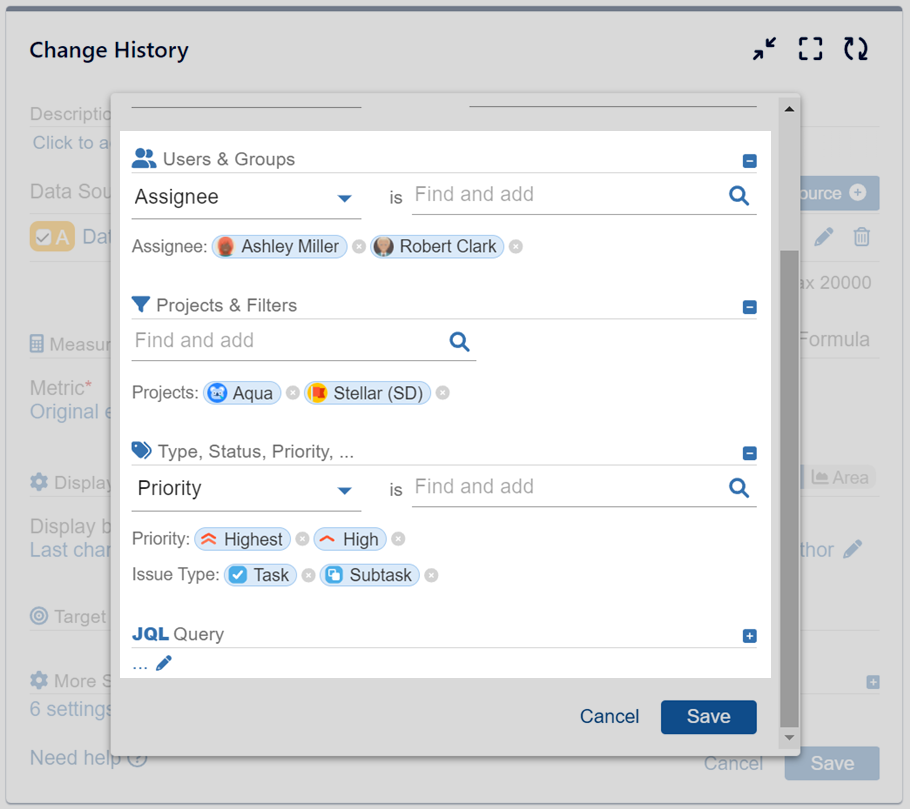Collapse the Users & Groups section
This screenshot has height=809, width=910.
pyautogui.click(x=750, y=161)
